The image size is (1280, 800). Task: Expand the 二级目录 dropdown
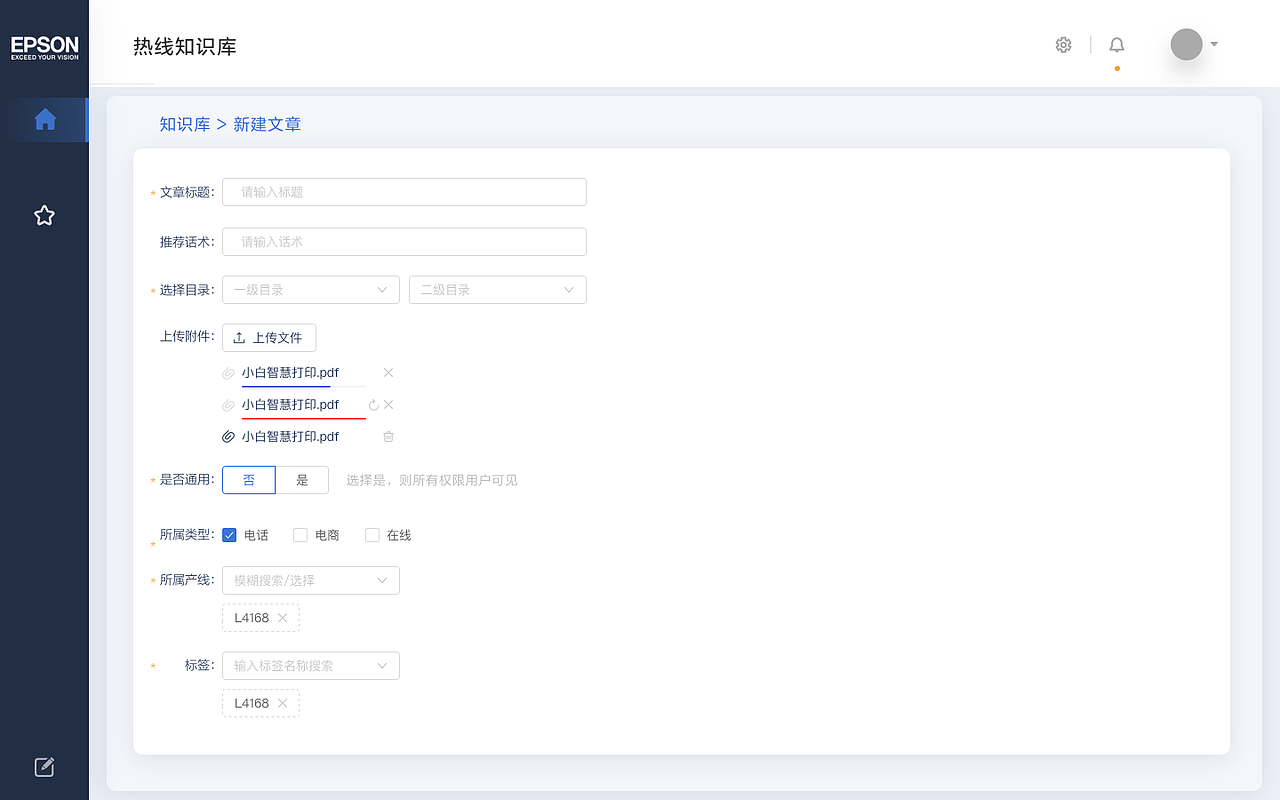(x=497, y=290)
